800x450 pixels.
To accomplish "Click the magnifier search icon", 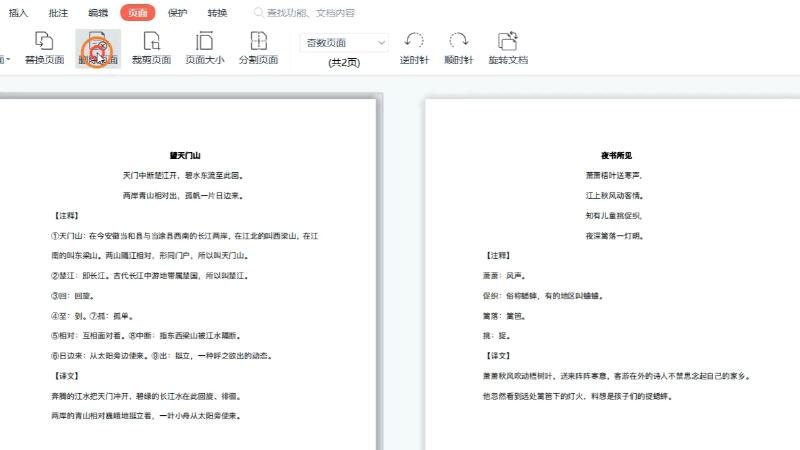I will pos(260,13).
